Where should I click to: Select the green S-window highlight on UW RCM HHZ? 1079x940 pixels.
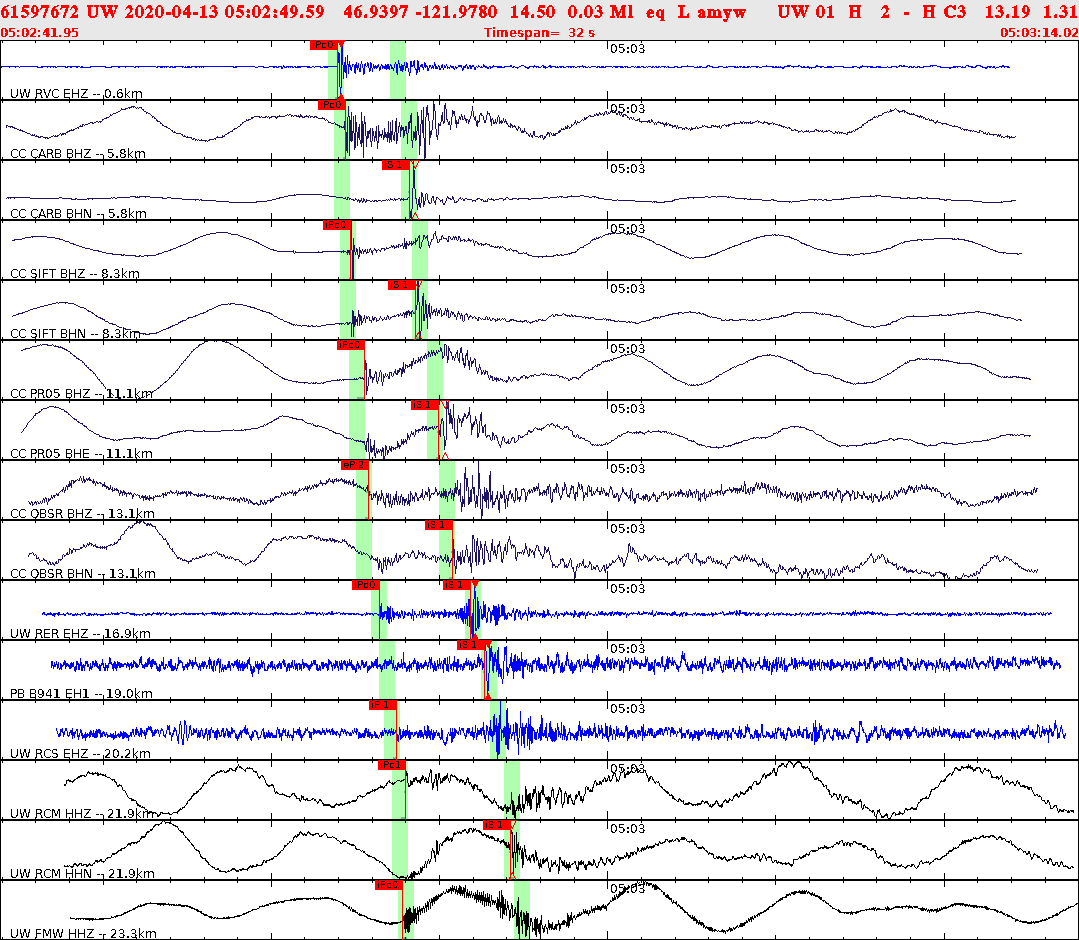tap(510, 790)
